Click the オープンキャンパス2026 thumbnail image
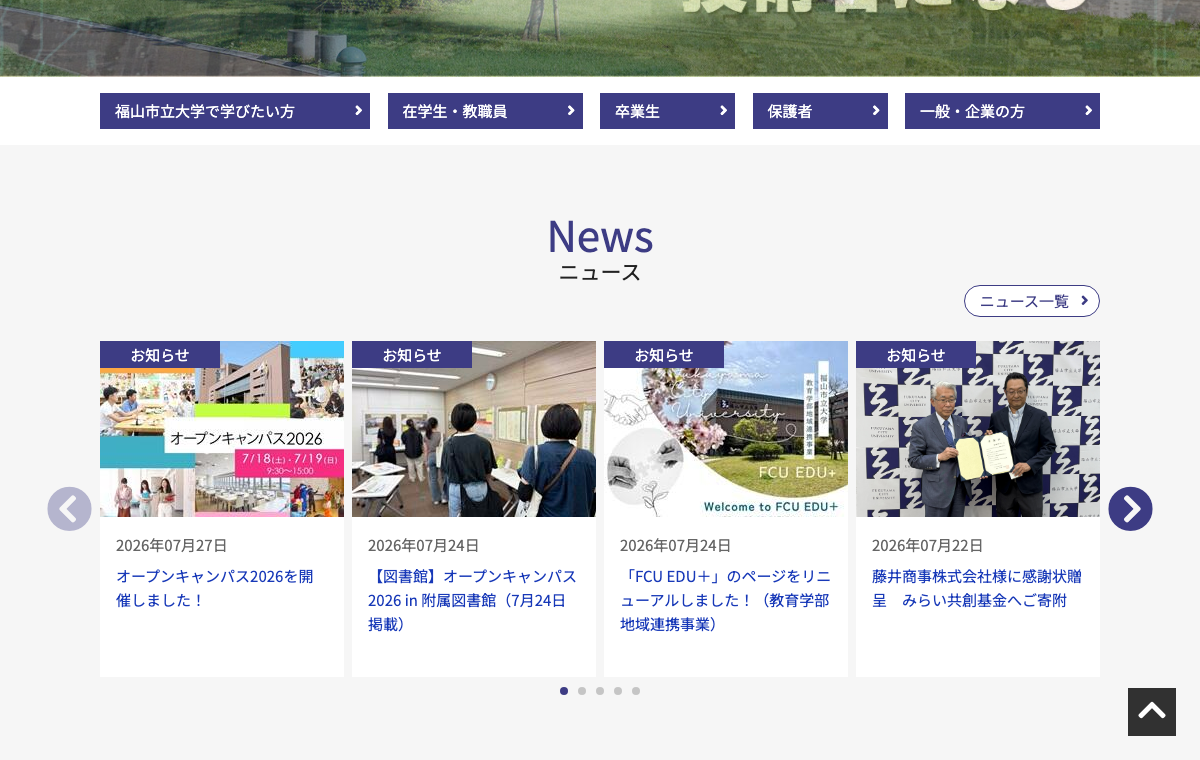Image resolution: width=1200 pixels, height=760 pixels. coord(222,429)
